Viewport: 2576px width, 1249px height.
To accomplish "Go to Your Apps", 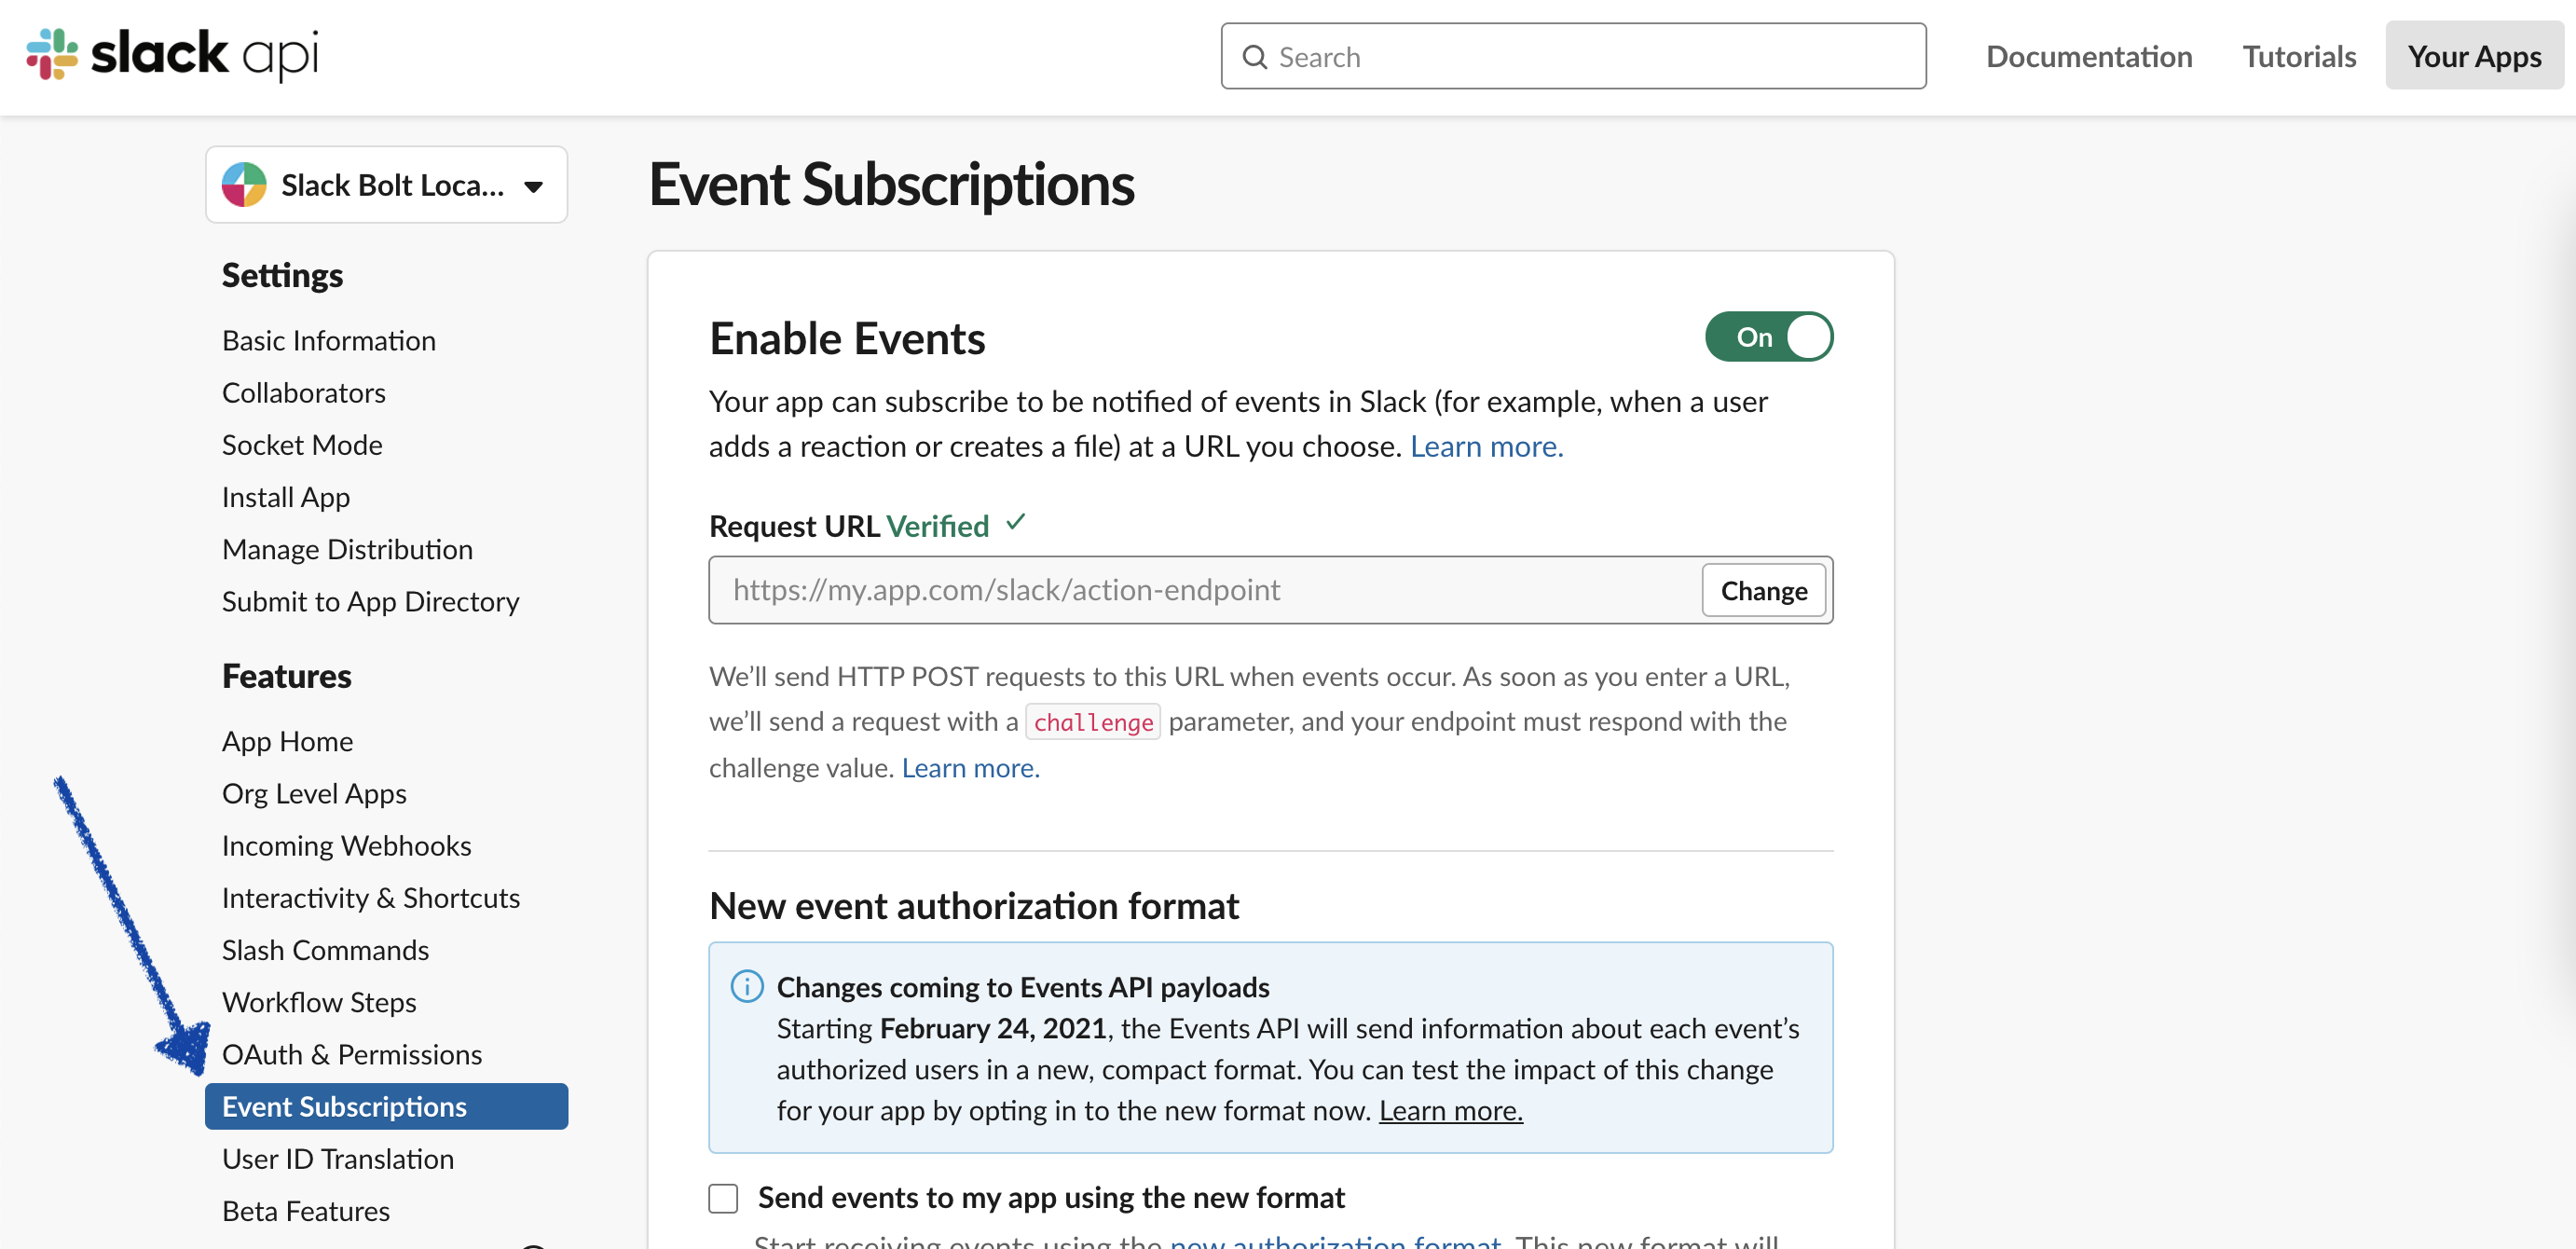I will click(2473, 56).
